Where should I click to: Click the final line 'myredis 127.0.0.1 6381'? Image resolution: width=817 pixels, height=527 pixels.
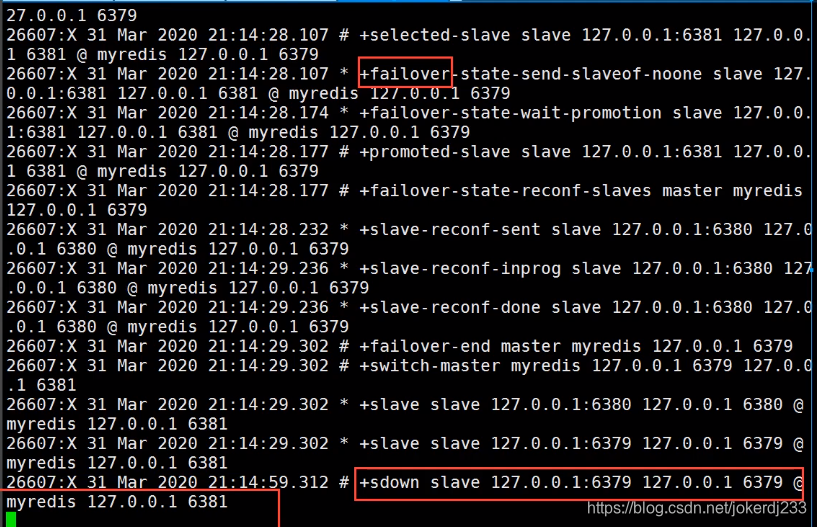[x=117, y=502]
